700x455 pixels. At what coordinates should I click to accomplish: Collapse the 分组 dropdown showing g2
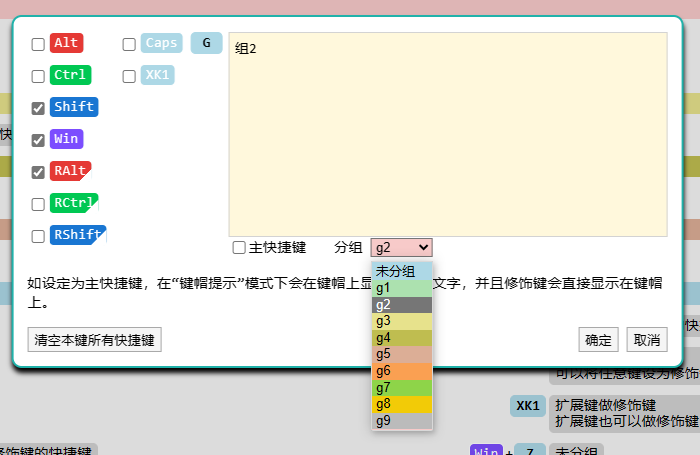pyautogui.click(x=401, y=247)
